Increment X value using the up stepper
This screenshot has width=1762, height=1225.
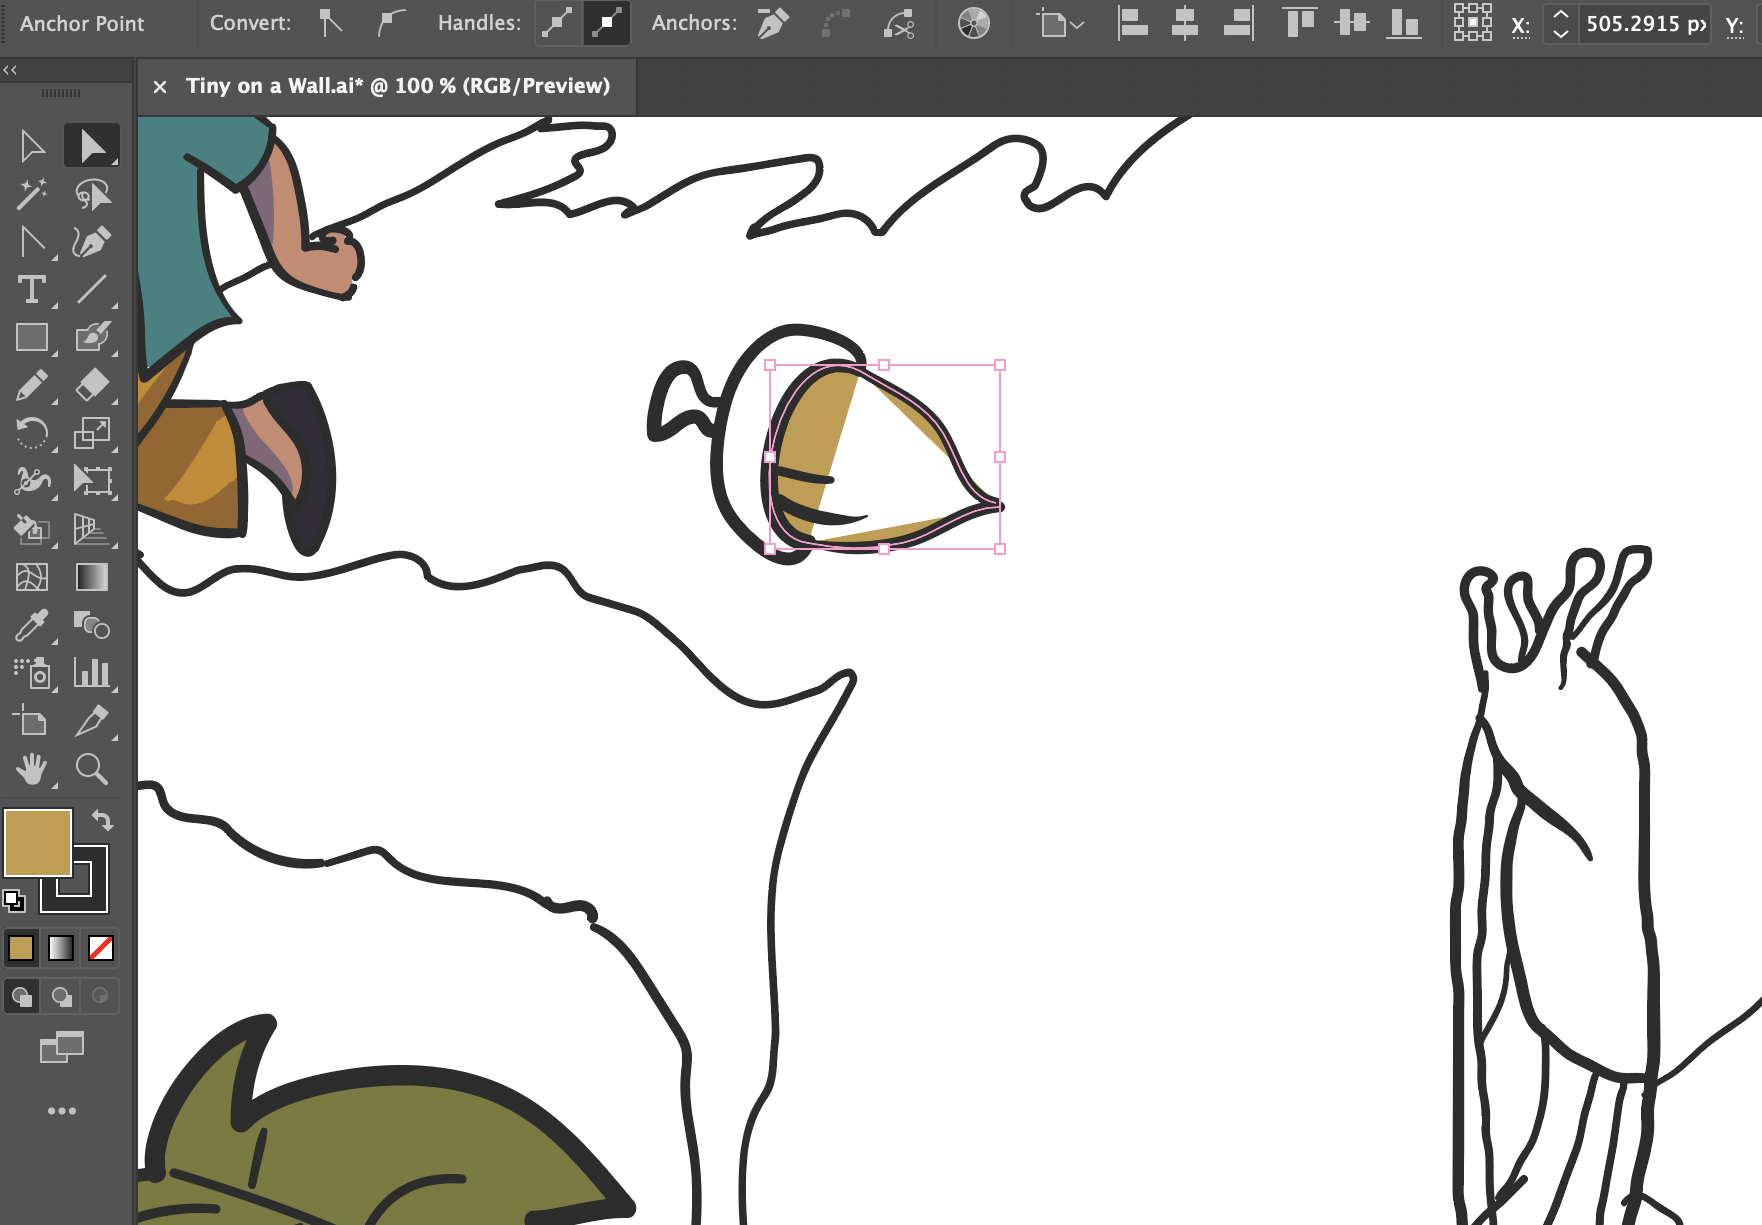point(1560,16)
